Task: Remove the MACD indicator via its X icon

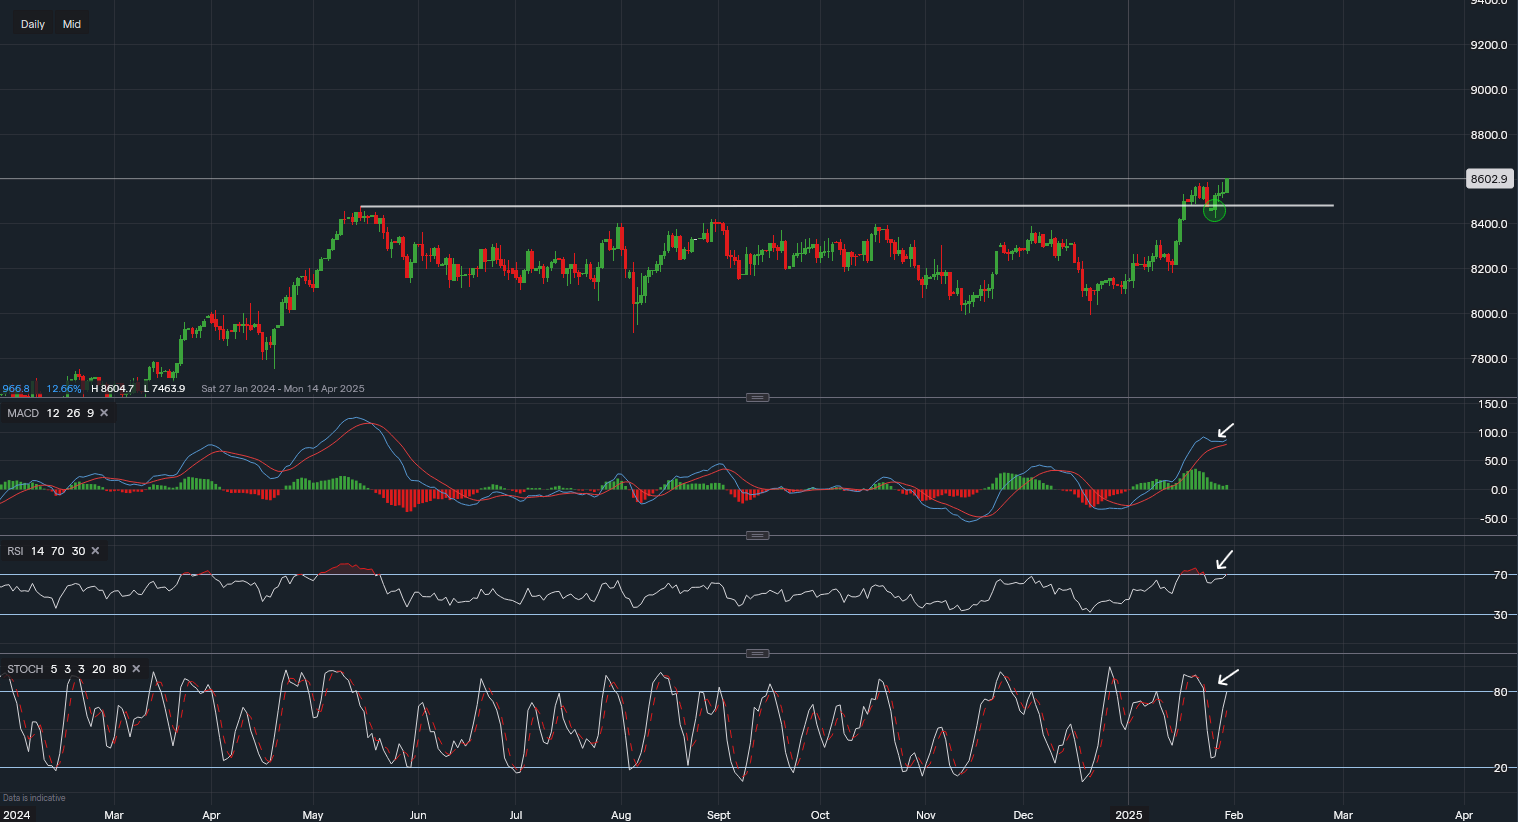Action: [x=103, y=412]
